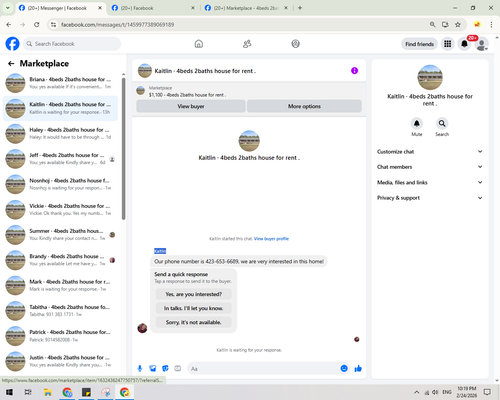
Task: Open the Friends icon in top navigation
Action: pyautogui.click(x=247, y=44)
